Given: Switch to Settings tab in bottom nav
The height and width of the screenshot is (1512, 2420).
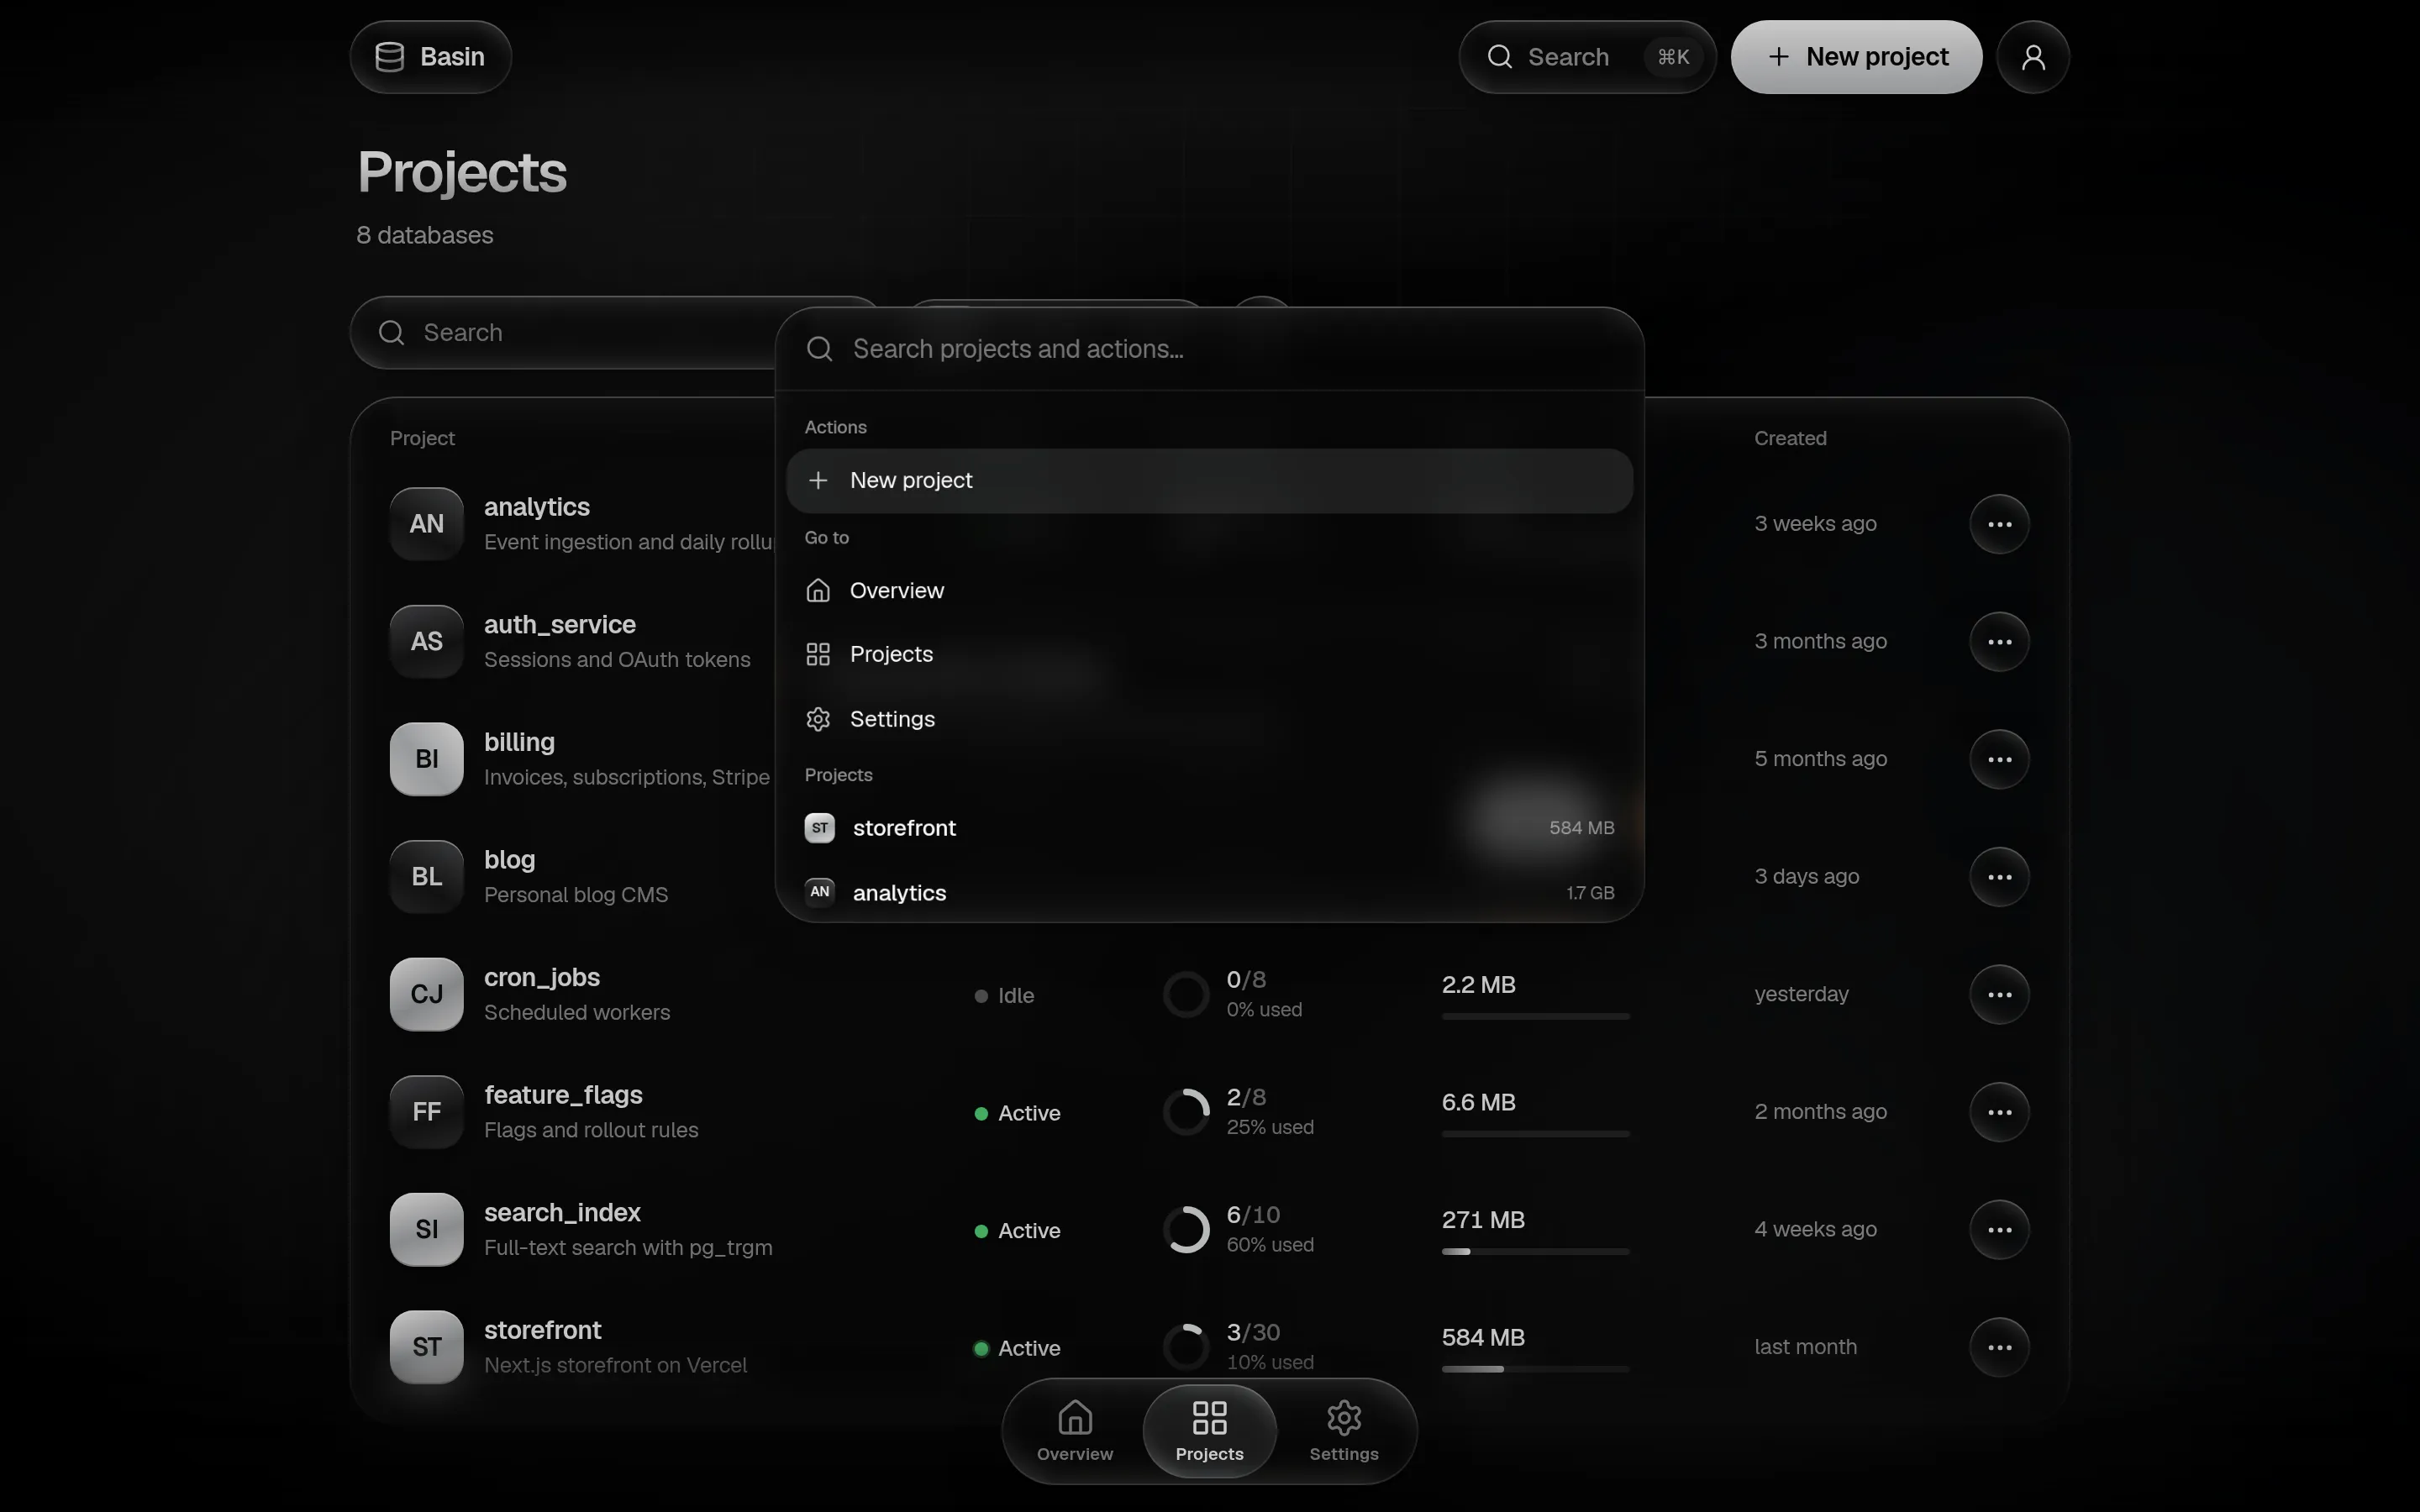Looking at the screenshot, I should pyautogui.click(x=1344, y=1431).
